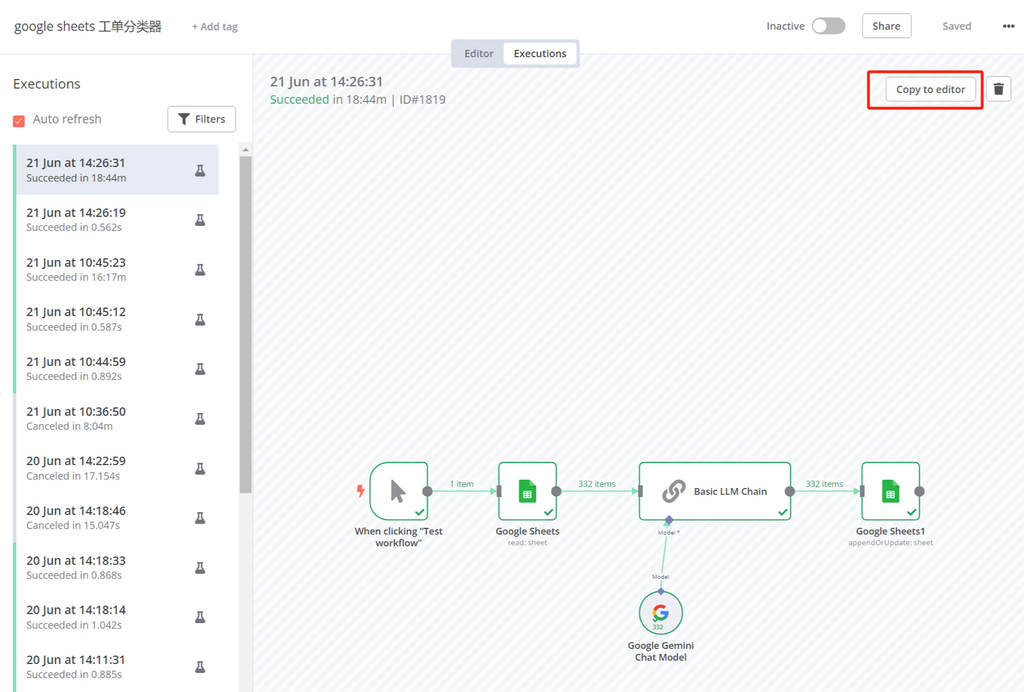Select the manual trigger node icon
Image resolution: width=1024 pixels, height=692 pixels.
(x=398, y=491)
